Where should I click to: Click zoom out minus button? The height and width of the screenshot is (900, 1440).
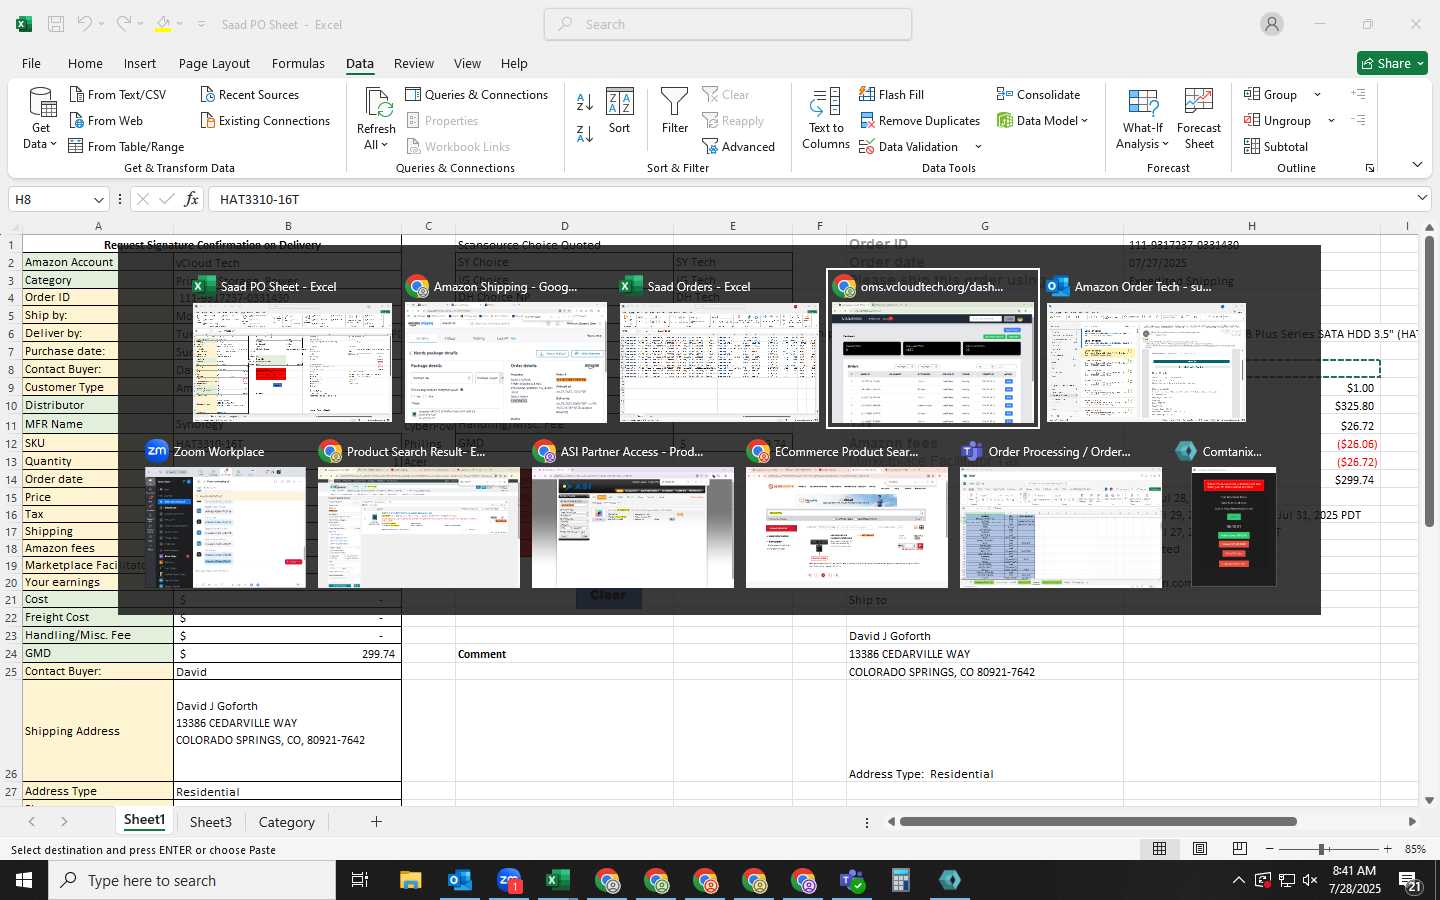1269,849
